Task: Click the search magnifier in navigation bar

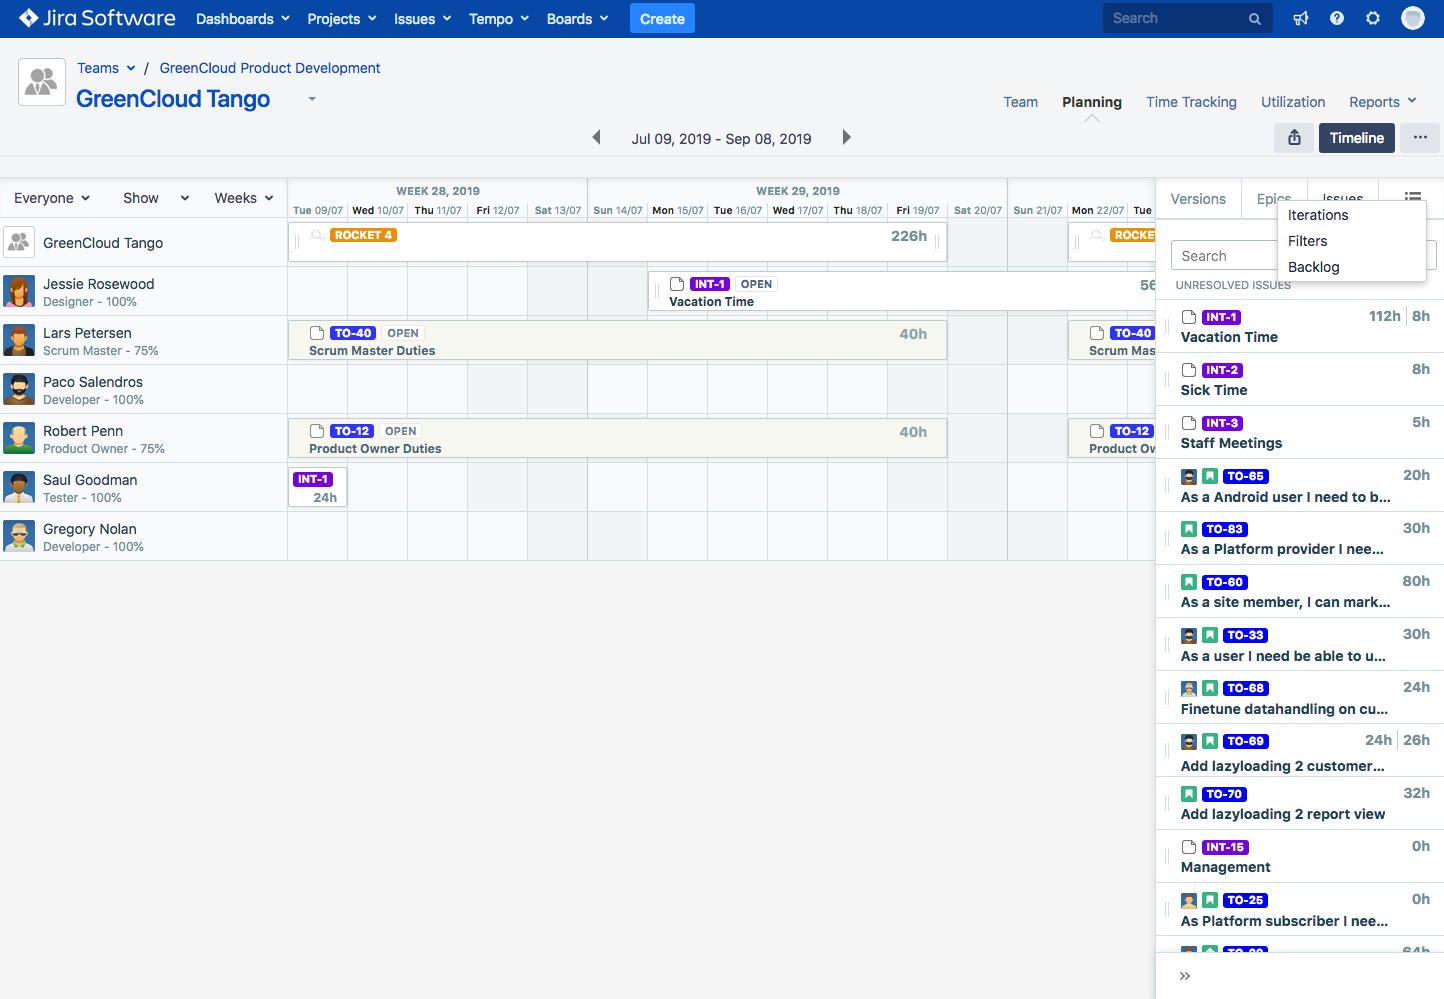Action: pyautogui.click(x=1254, y=17)
